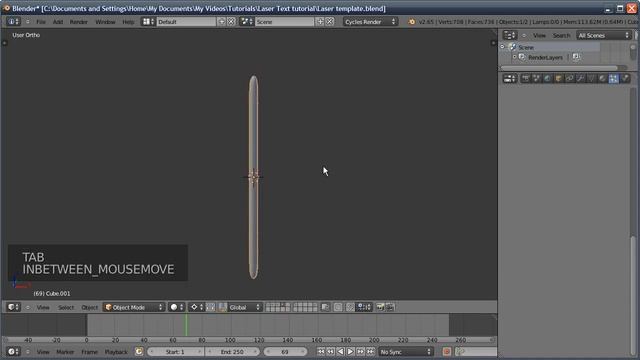
Task: Open the Frame menu in Timeline
Action: pyautogui.click(x=89, y=352)
